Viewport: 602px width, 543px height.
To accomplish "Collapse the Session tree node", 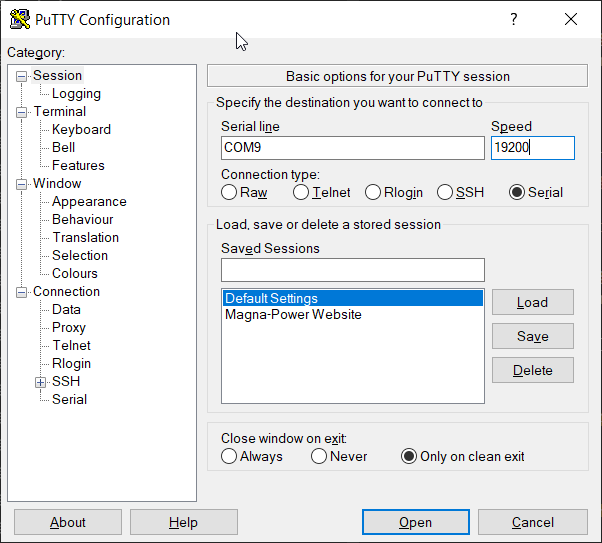I will 22,76.
